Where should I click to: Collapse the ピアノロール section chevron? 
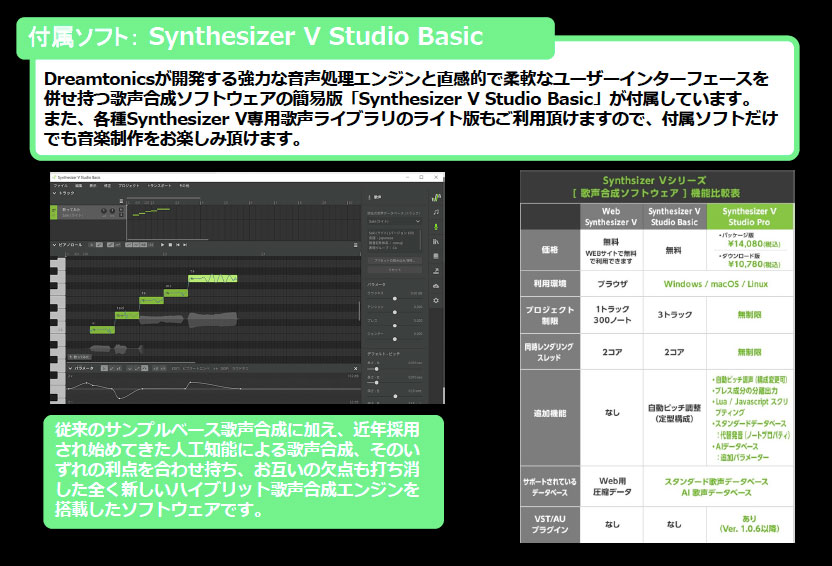(54, 245)
